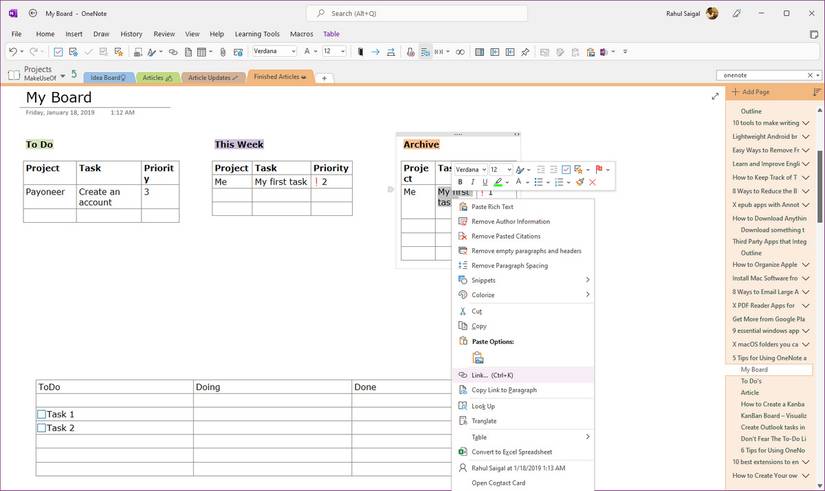Screen dimensions: 825x491
Task: Apply green highlighter from the mini toolbar
Action: 499,182
